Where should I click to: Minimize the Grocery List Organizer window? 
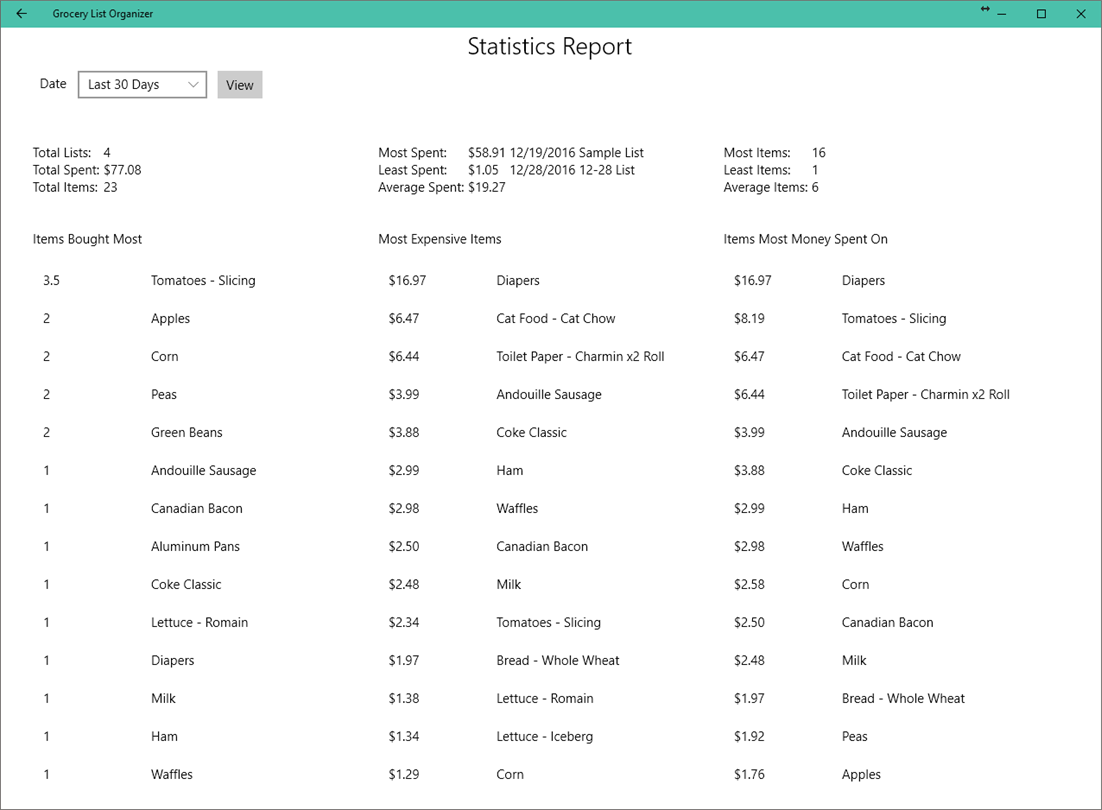(x=1002, y=14)
